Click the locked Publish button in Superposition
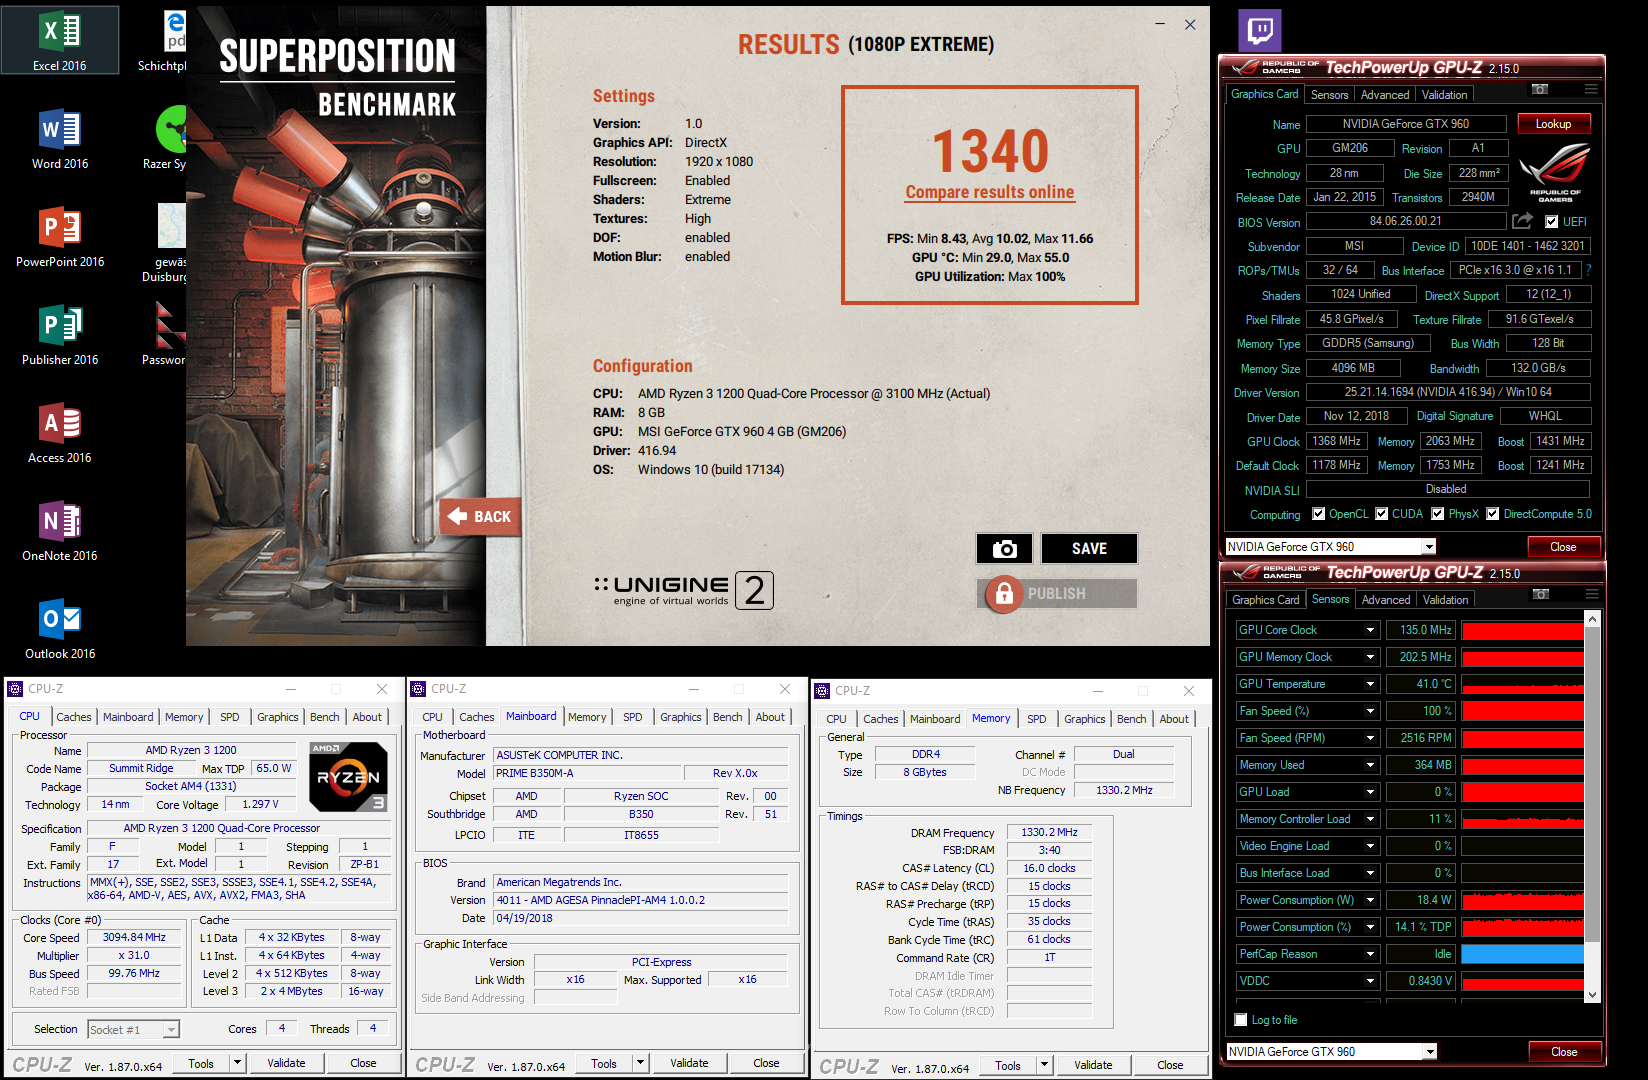Screen dimensions: 1648x1080 [1056, 593]
